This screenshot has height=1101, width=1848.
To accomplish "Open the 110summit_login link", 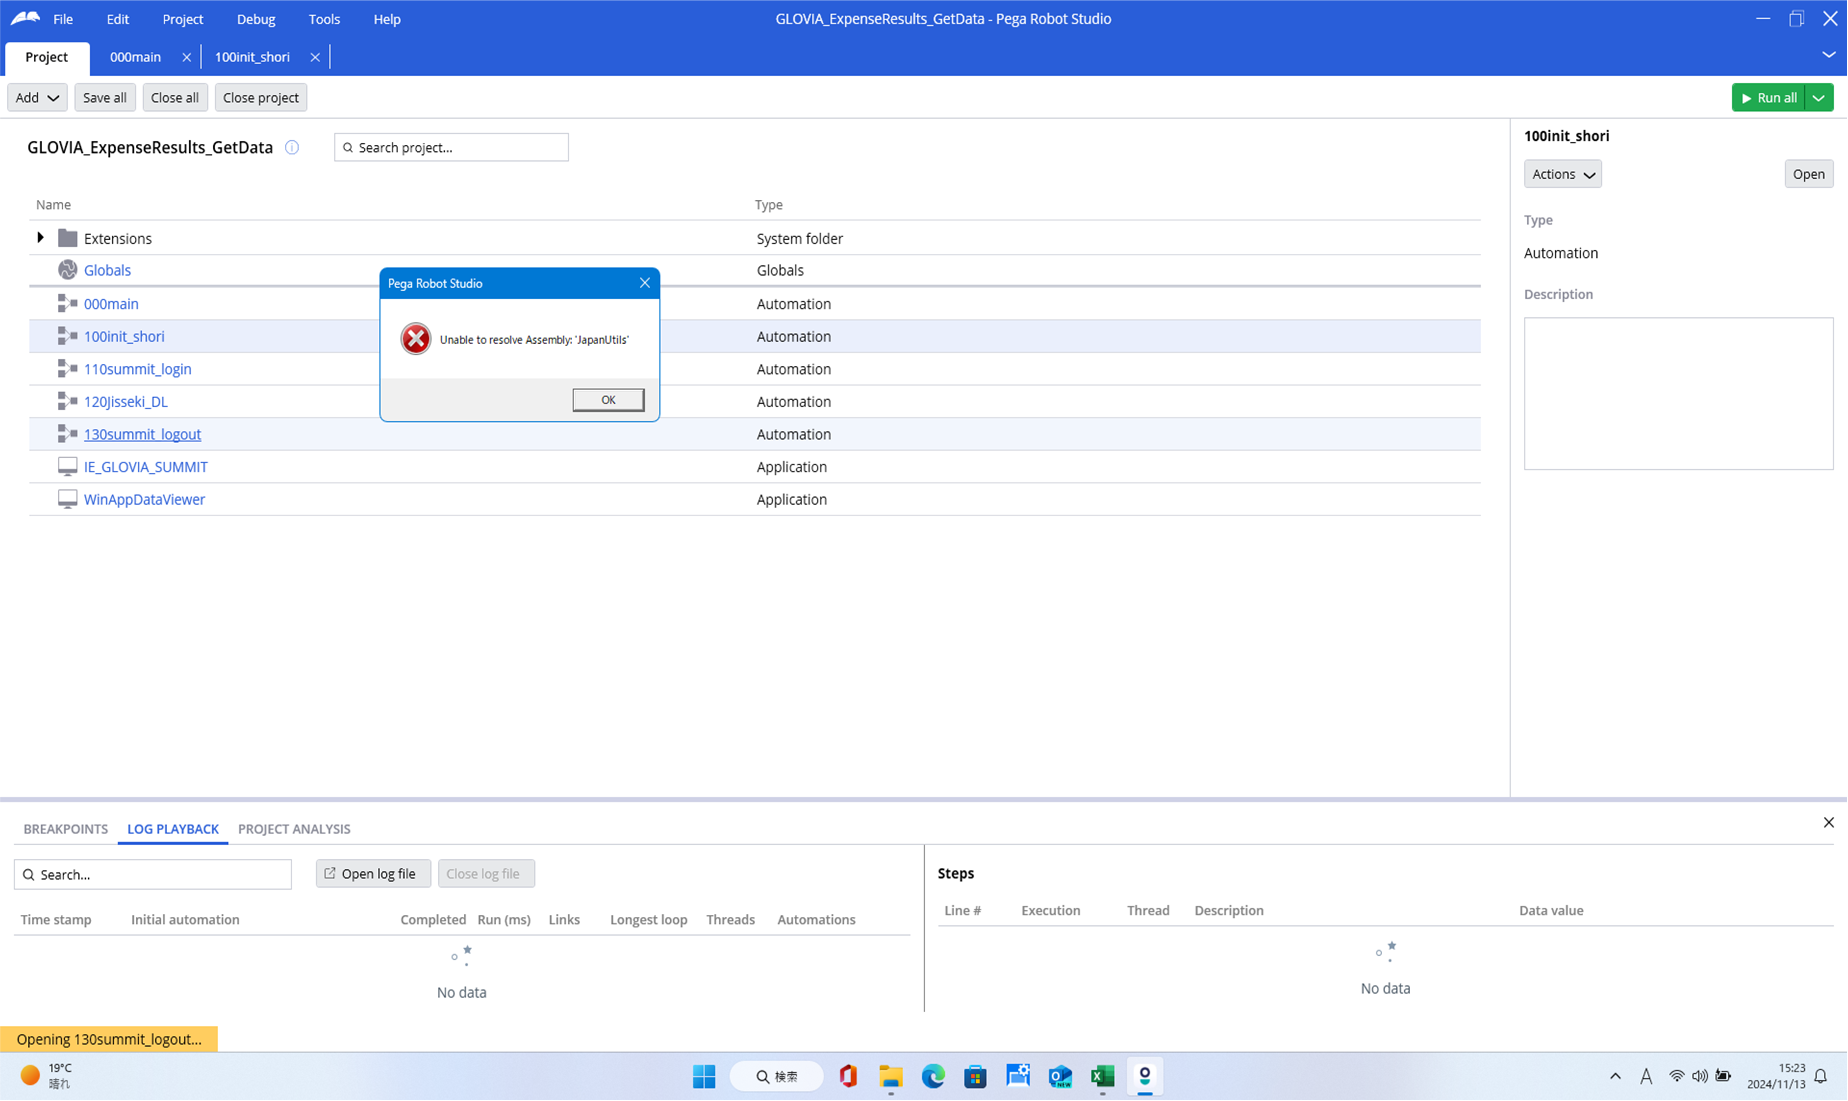I will click(x=138, y=369).
